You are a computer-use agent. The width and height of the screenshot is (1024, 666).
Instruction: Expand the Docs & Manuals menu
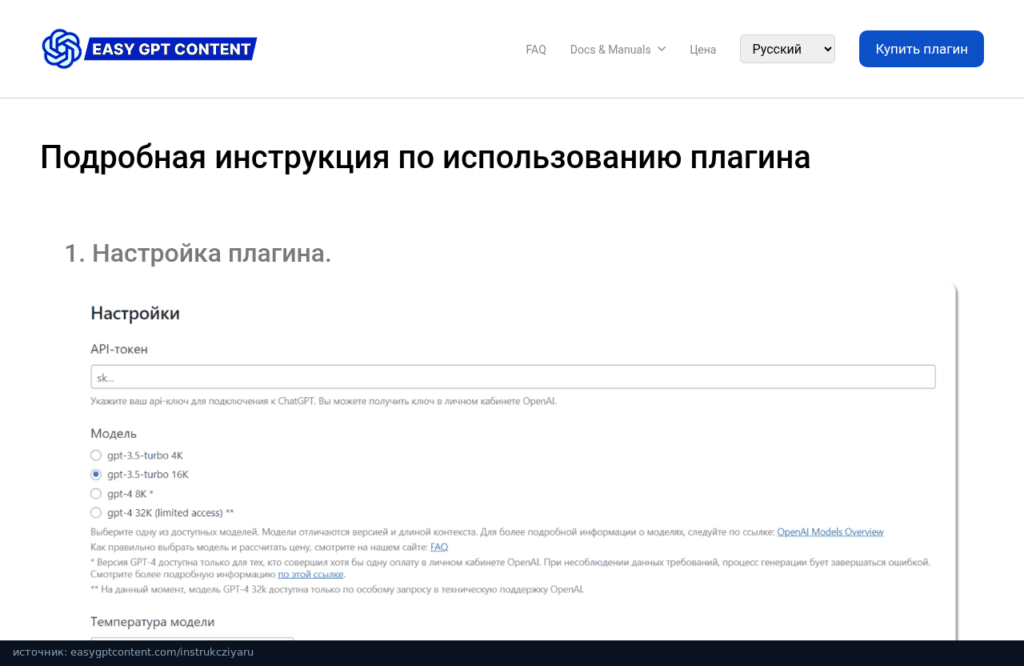coord(618,50)
